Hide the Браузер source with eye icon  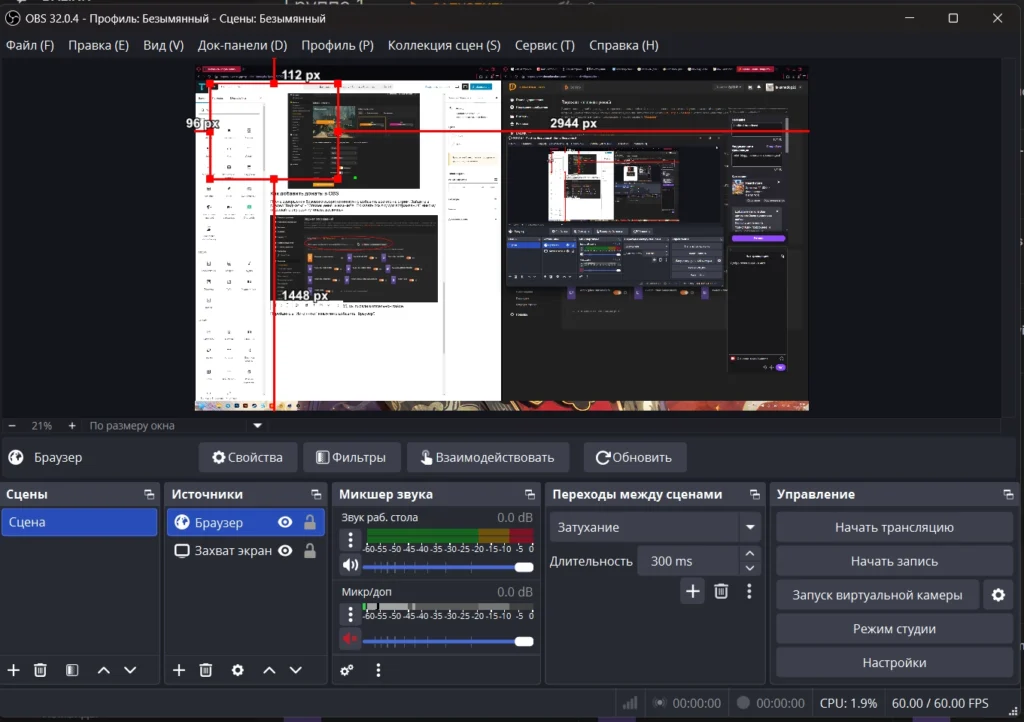285,522
